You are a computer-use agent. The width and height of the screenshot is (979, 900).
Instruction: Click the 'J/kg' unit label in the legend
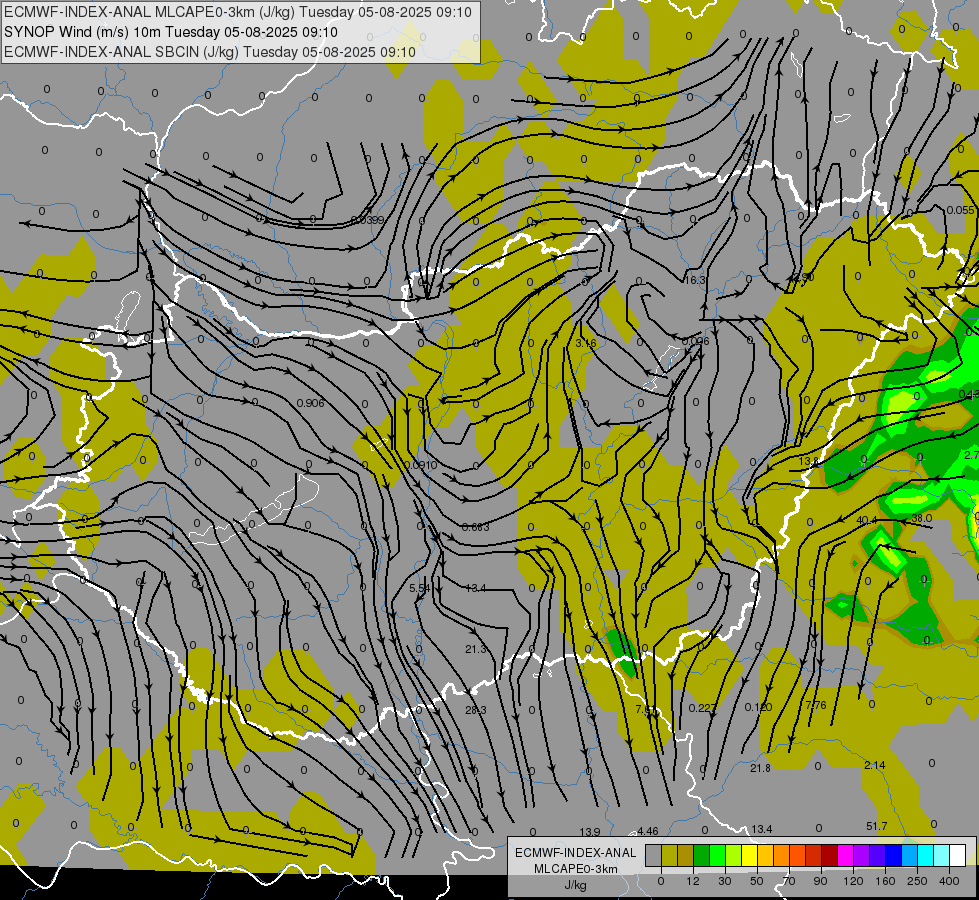pyautogui.click(x=575, y=885)
